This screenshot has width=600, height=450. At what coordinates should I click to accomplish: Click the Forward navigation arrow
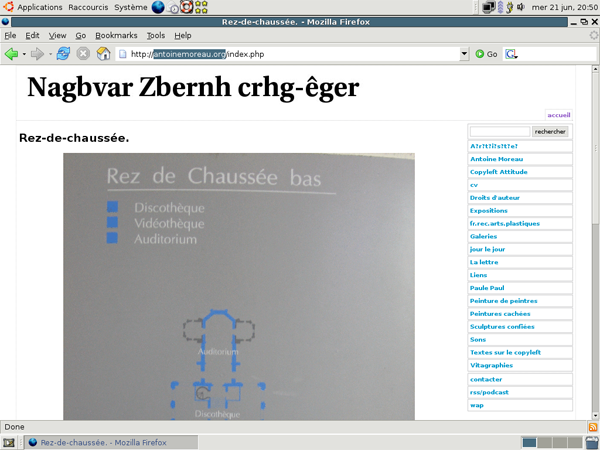37,54
